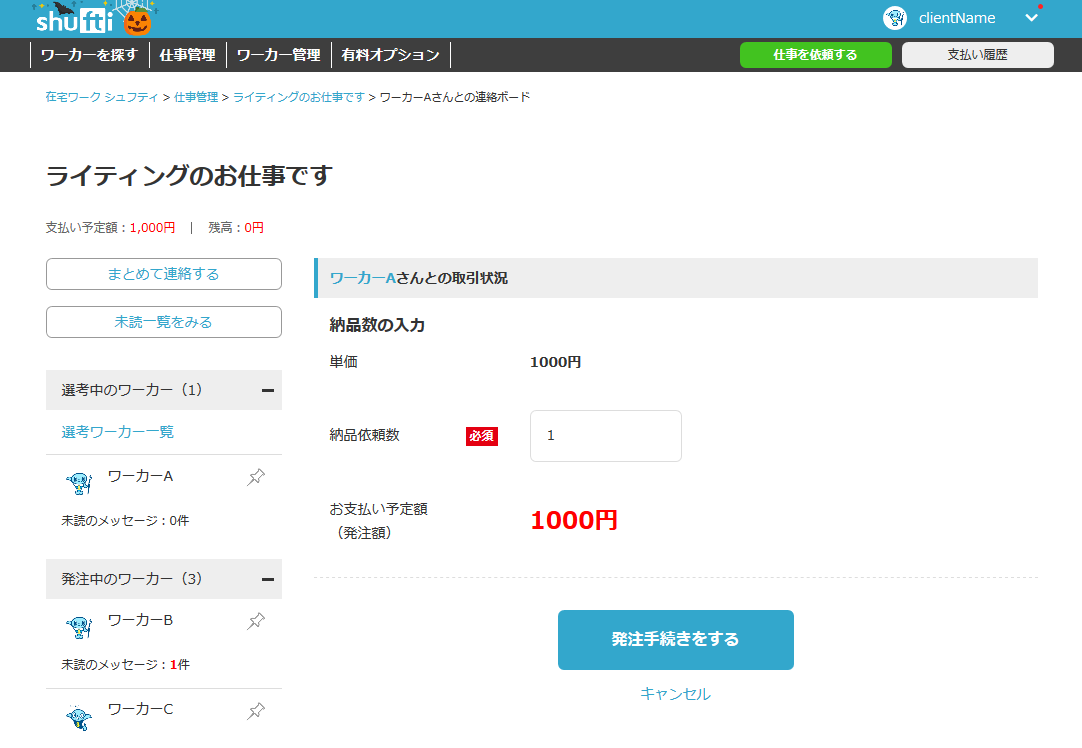1082x748 pixels.
Task: Click the green 仕事を依頼する button
Action: [x=816, y=55]
